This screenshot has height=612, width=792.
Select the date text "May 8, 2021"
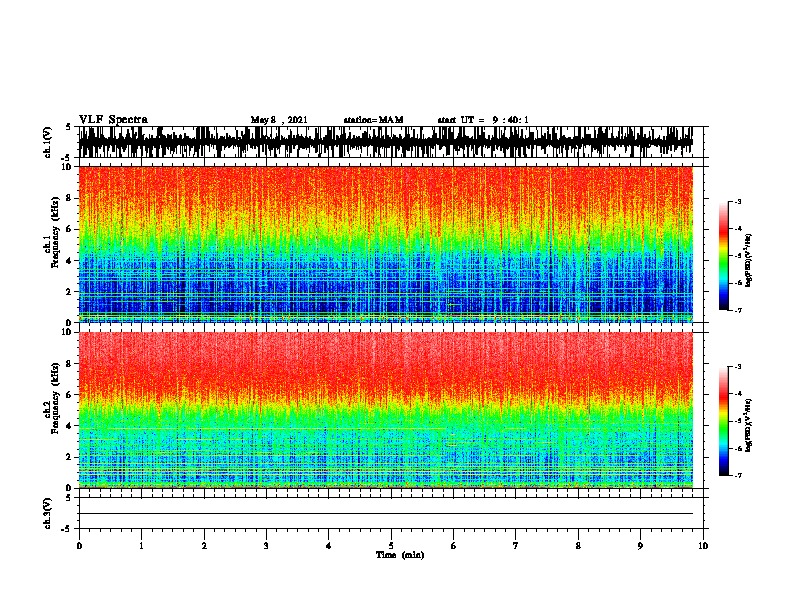(279, 120)
